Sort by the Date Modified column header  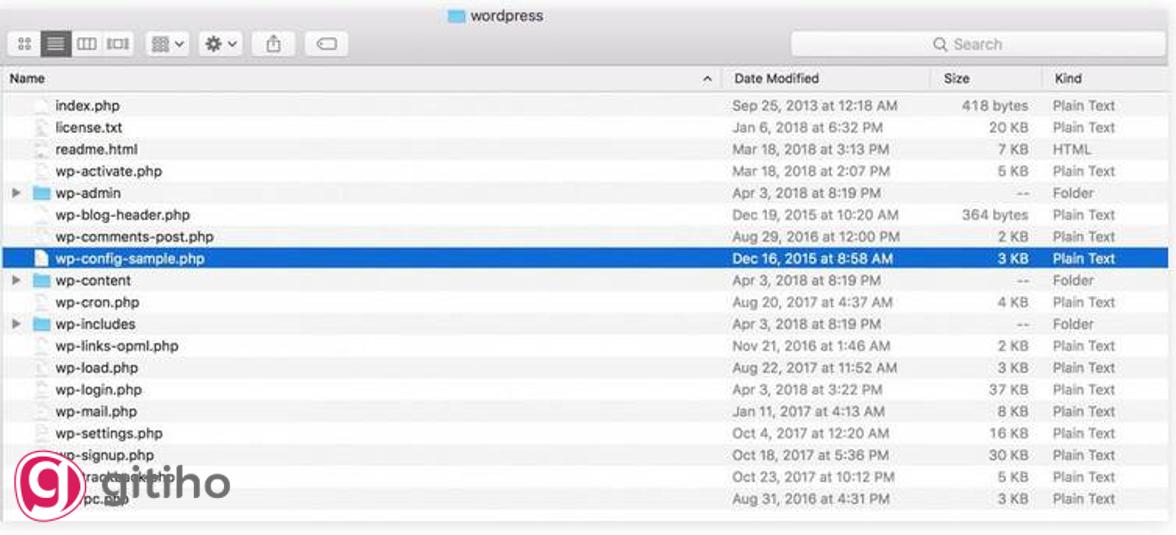pyautogui.click(x=776, y=78)
